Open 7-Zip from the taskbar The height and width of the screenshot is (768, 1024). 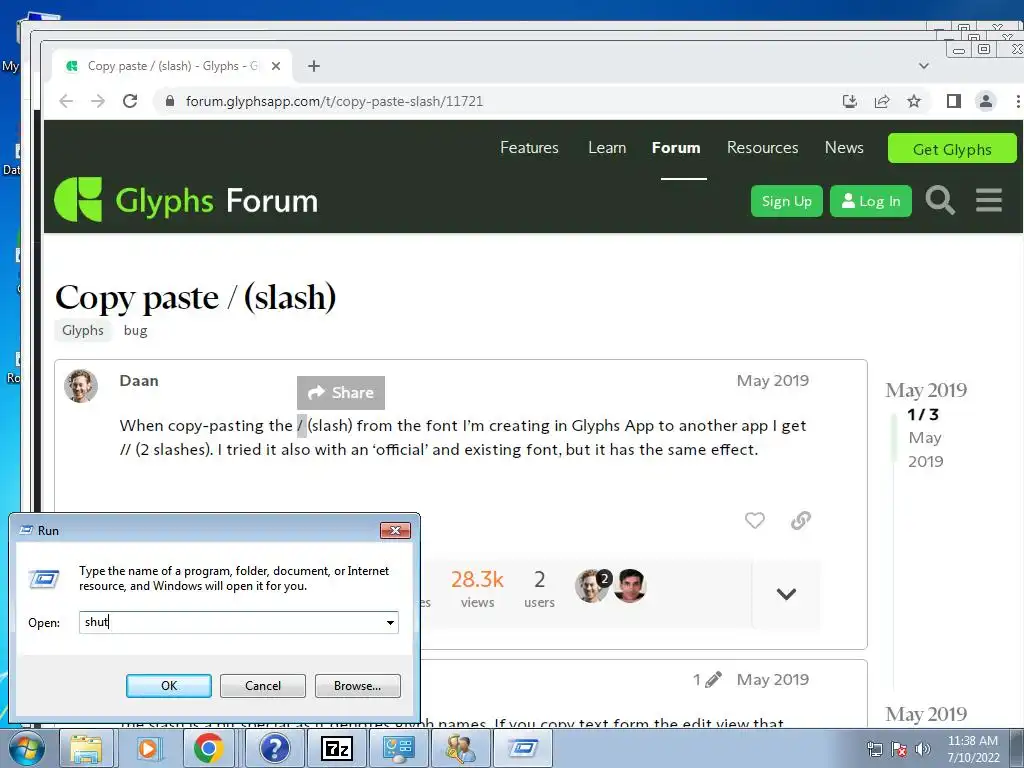point(336,748)
